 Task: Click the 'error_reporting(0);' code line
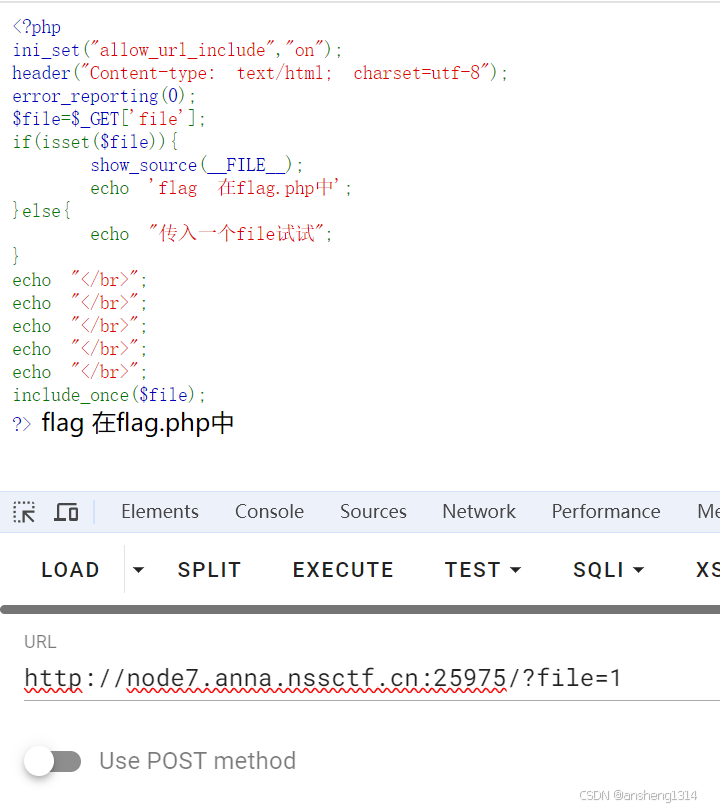(104, 96)
